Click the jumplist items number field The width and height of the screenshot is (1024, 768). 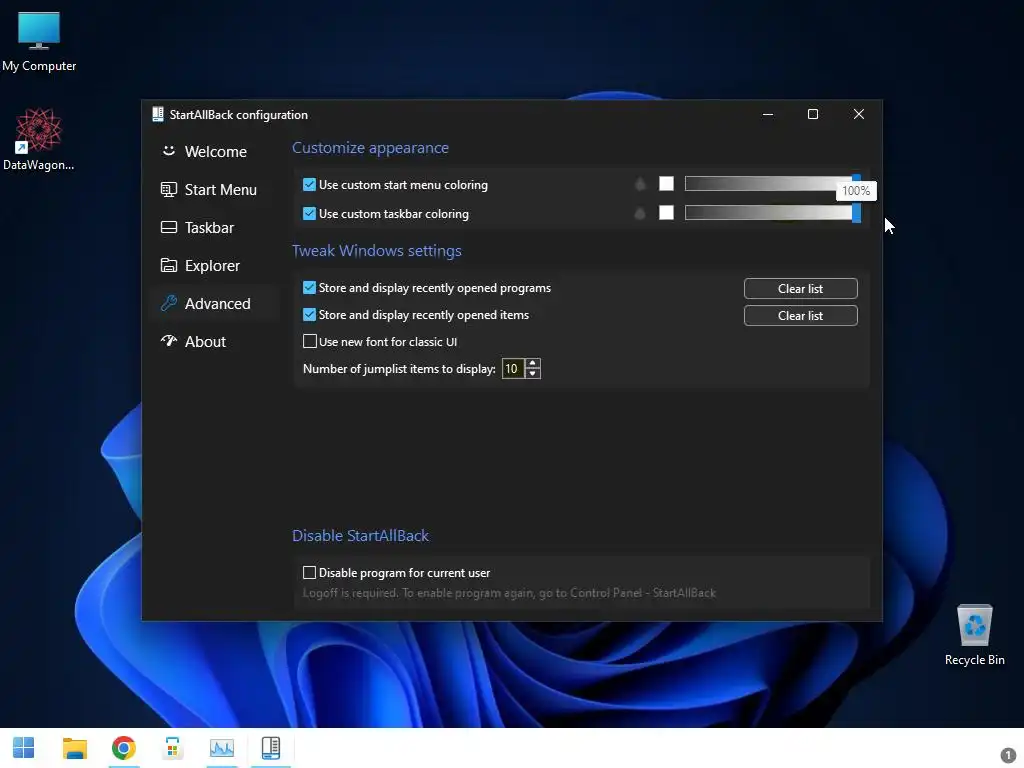click(513, 369)
